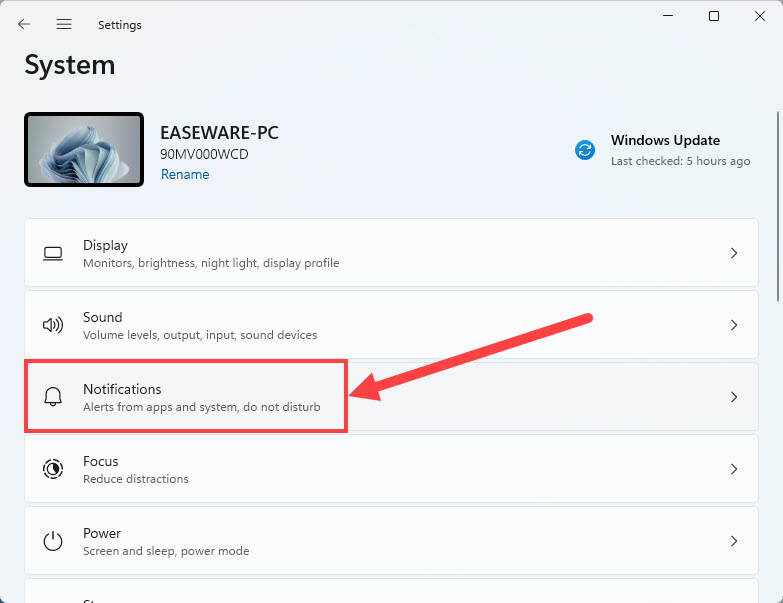Image resolution: width=783 pixels, height=603 pixels.
Task: Open Notifications settings entry
Action: click(x=392, y=397)
